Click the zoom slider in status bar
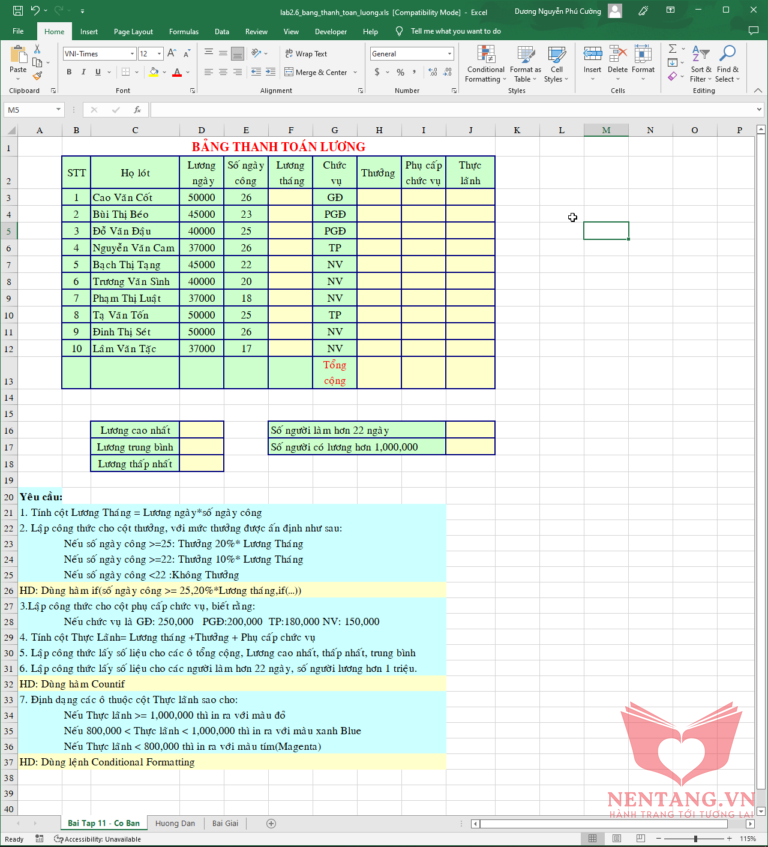Viewport: 768px width, 847px height. tap(695, 839)
